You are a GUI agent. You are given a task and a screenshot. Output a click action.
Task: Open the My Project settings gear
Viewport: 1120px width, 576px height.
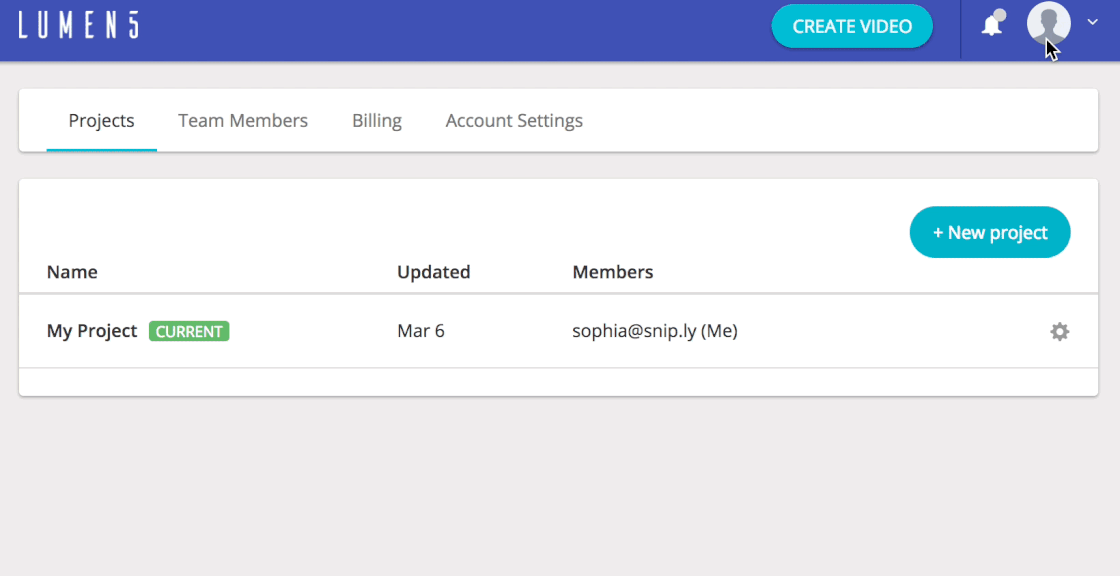(x=1059, y=332)
